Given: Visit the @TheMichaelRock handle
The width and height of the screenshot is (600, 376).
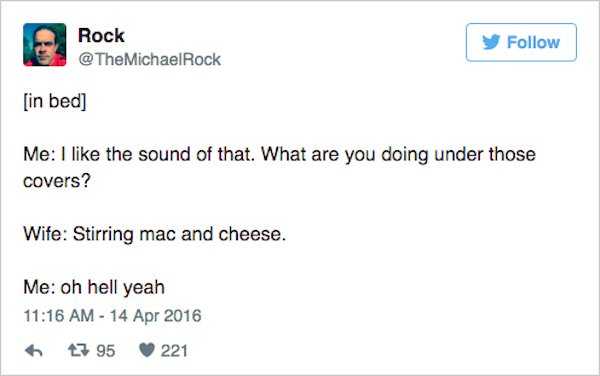Looking at the screenshot, I should (x=150, y=59).
